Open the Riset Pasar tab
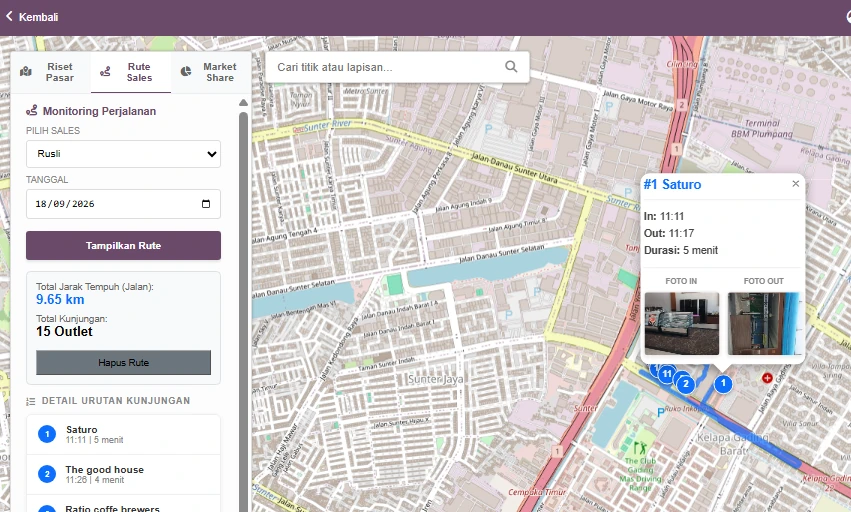This screenshot has height=512, width=851. pyautogui.click(x=50, y=72)
